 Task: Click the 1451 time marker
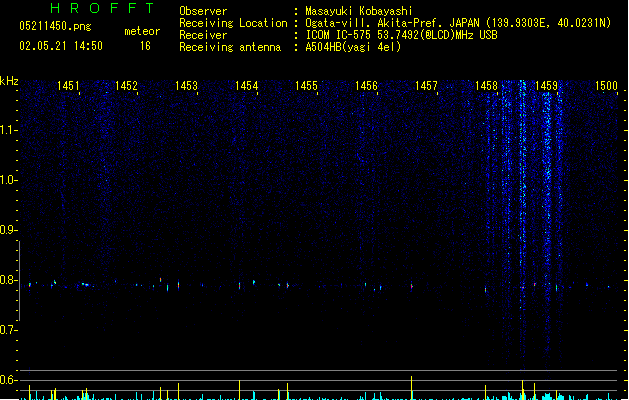(68, 86)
